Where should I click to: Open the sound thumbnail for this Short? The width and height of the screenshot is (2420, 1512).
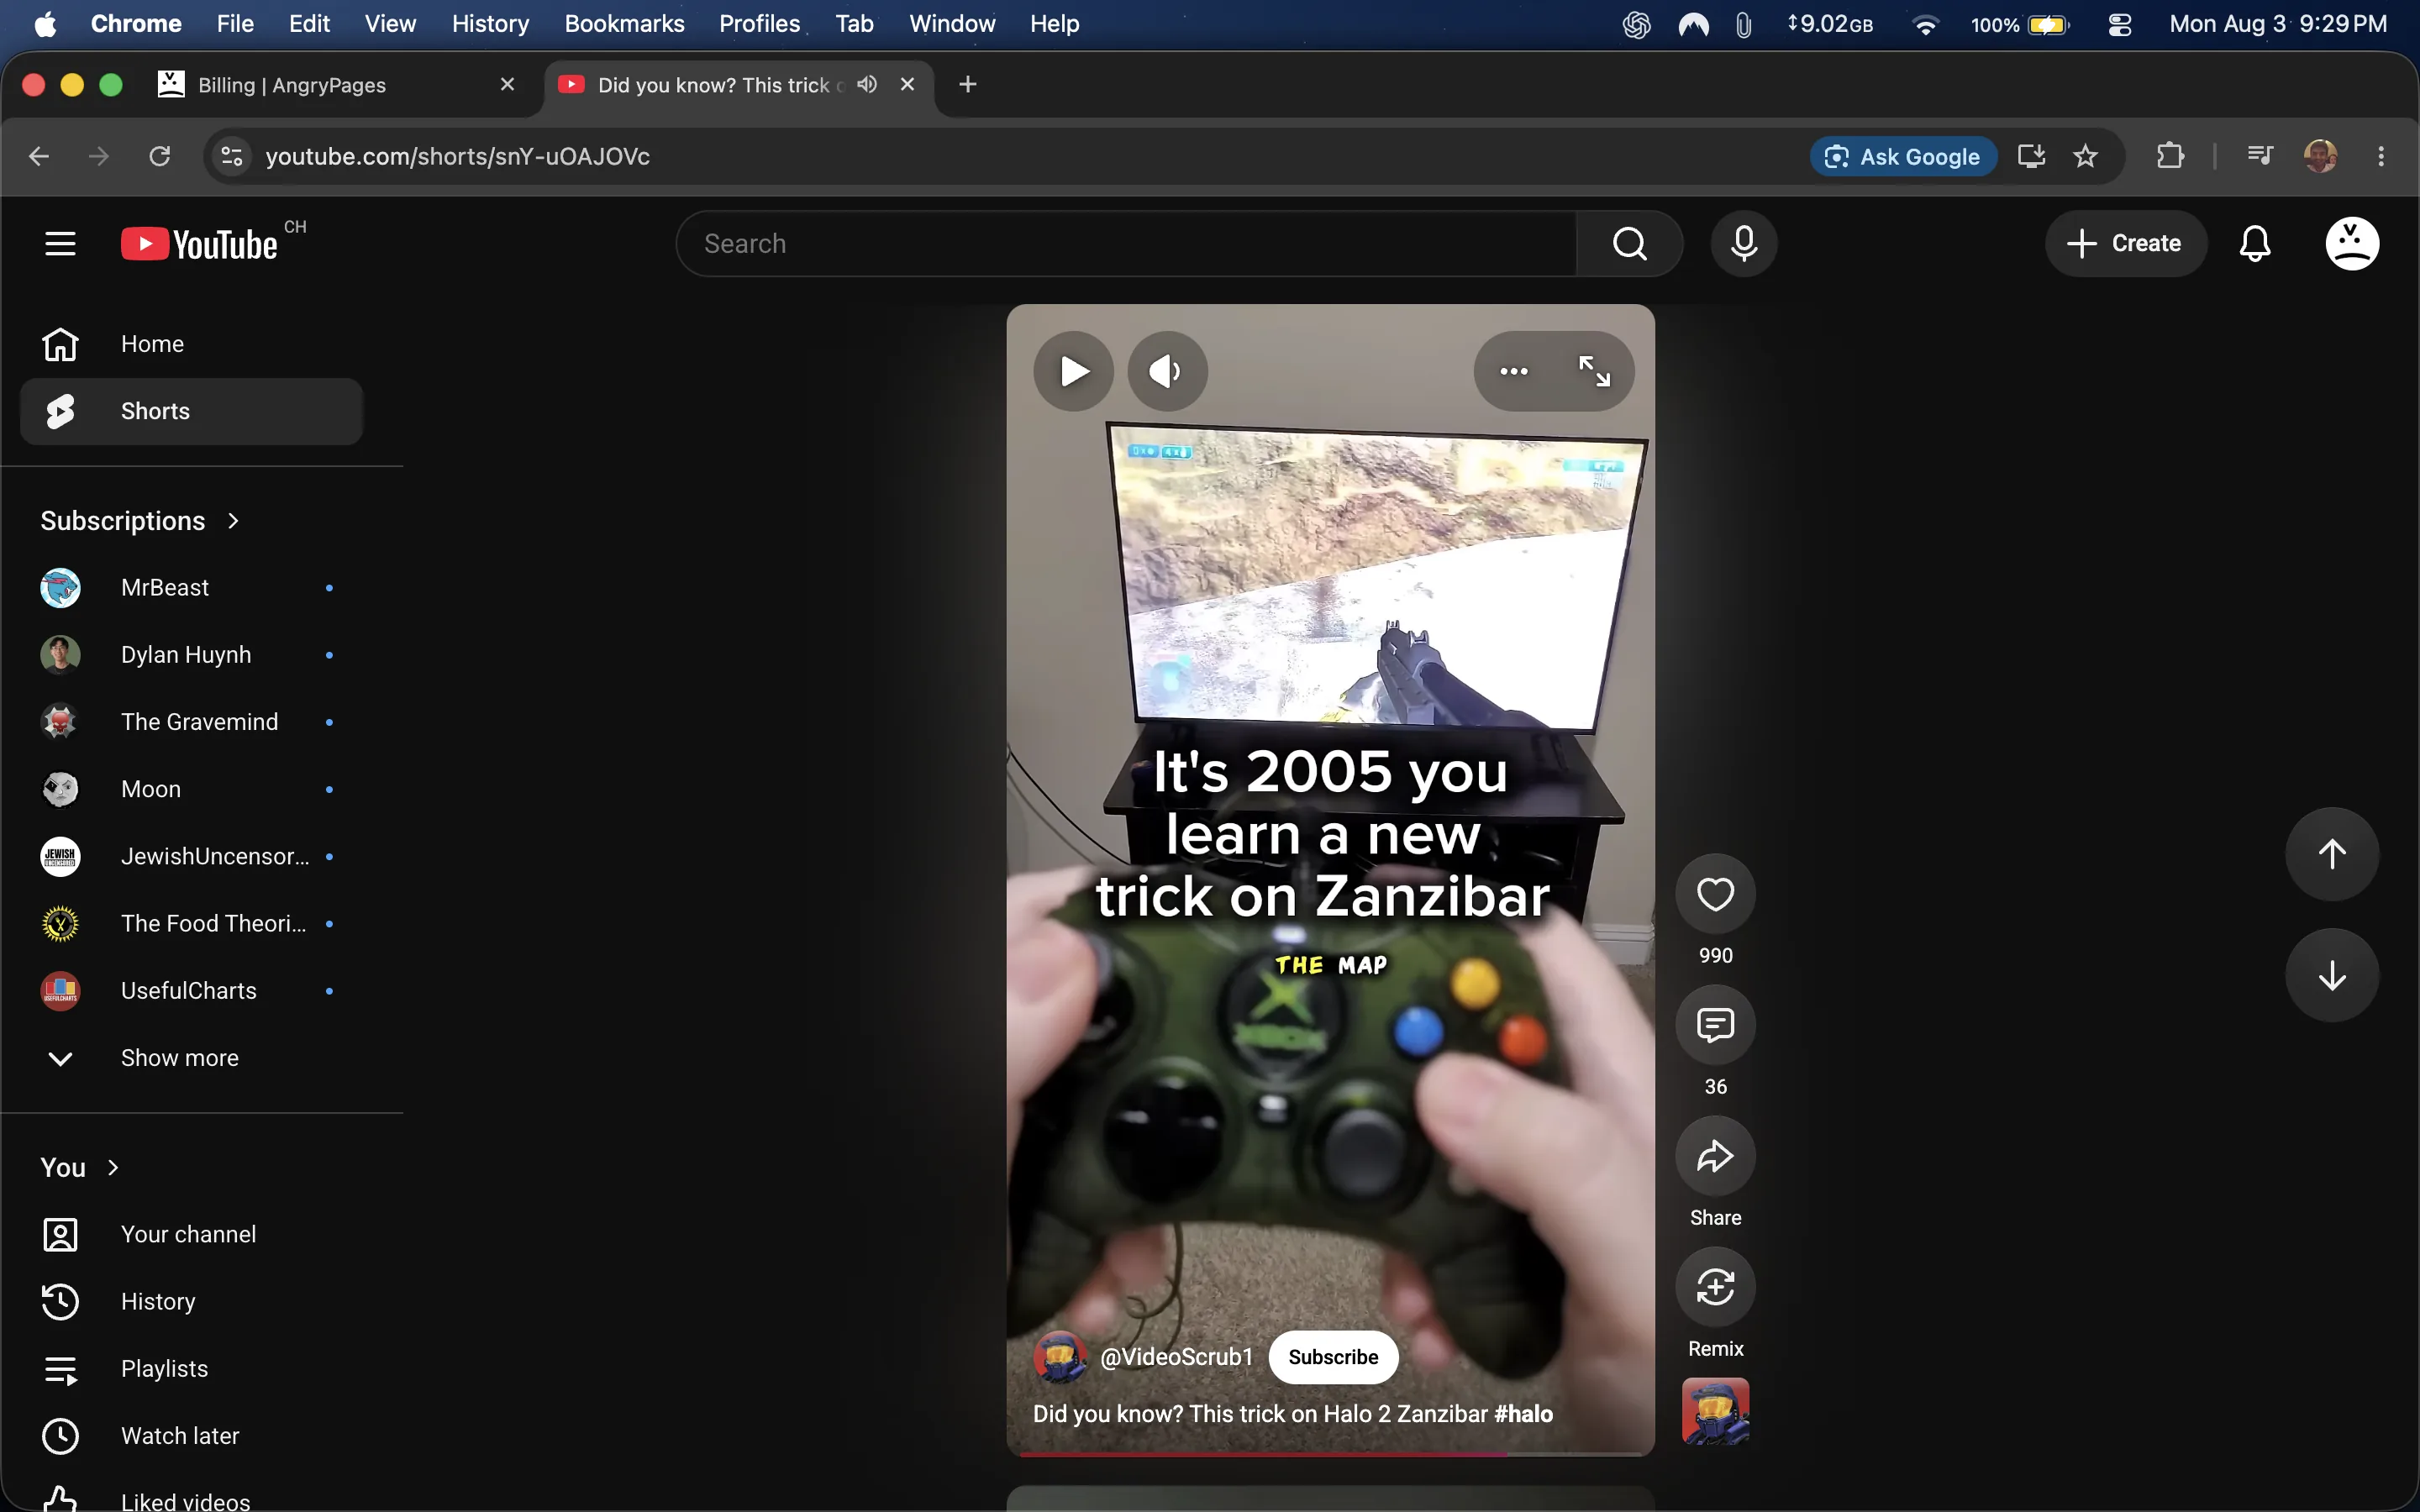click(x=1715, y=1411)
